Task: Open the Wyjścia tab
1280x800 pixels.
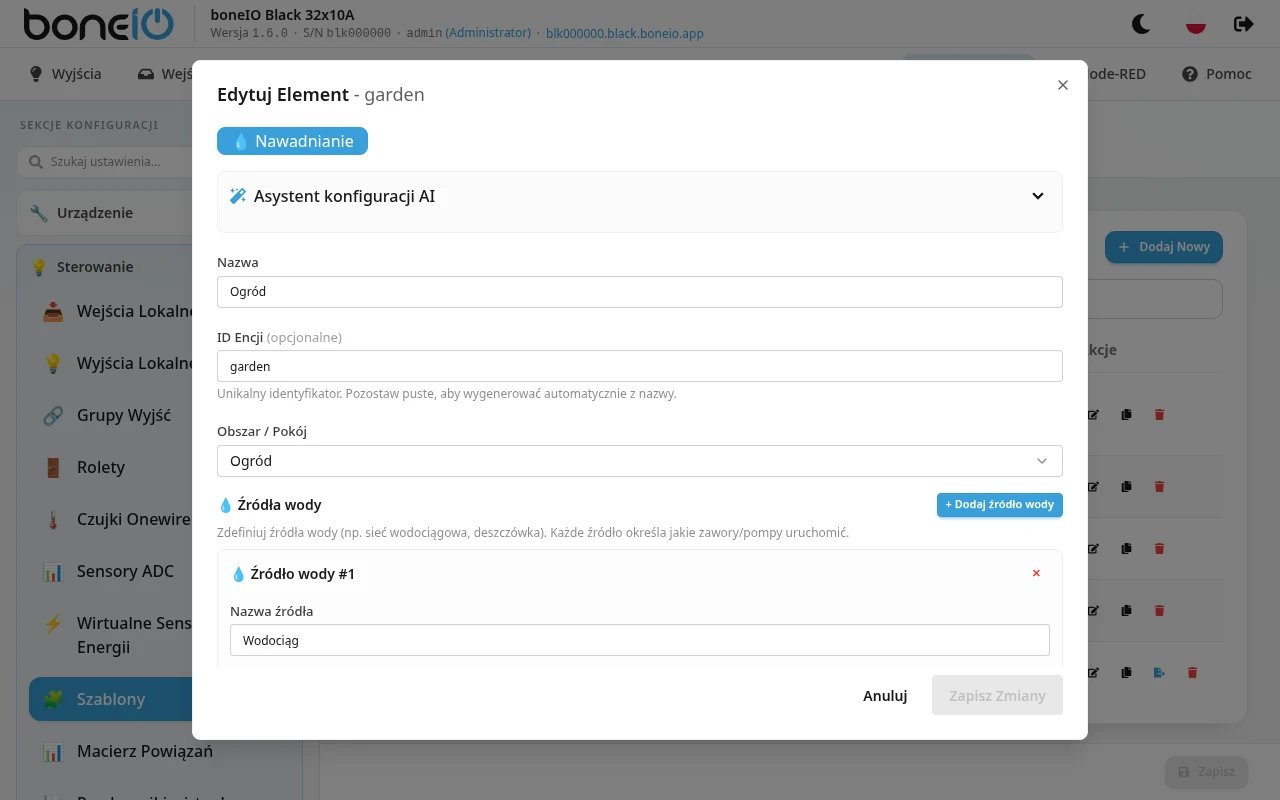Action: (x=65, y=74)
